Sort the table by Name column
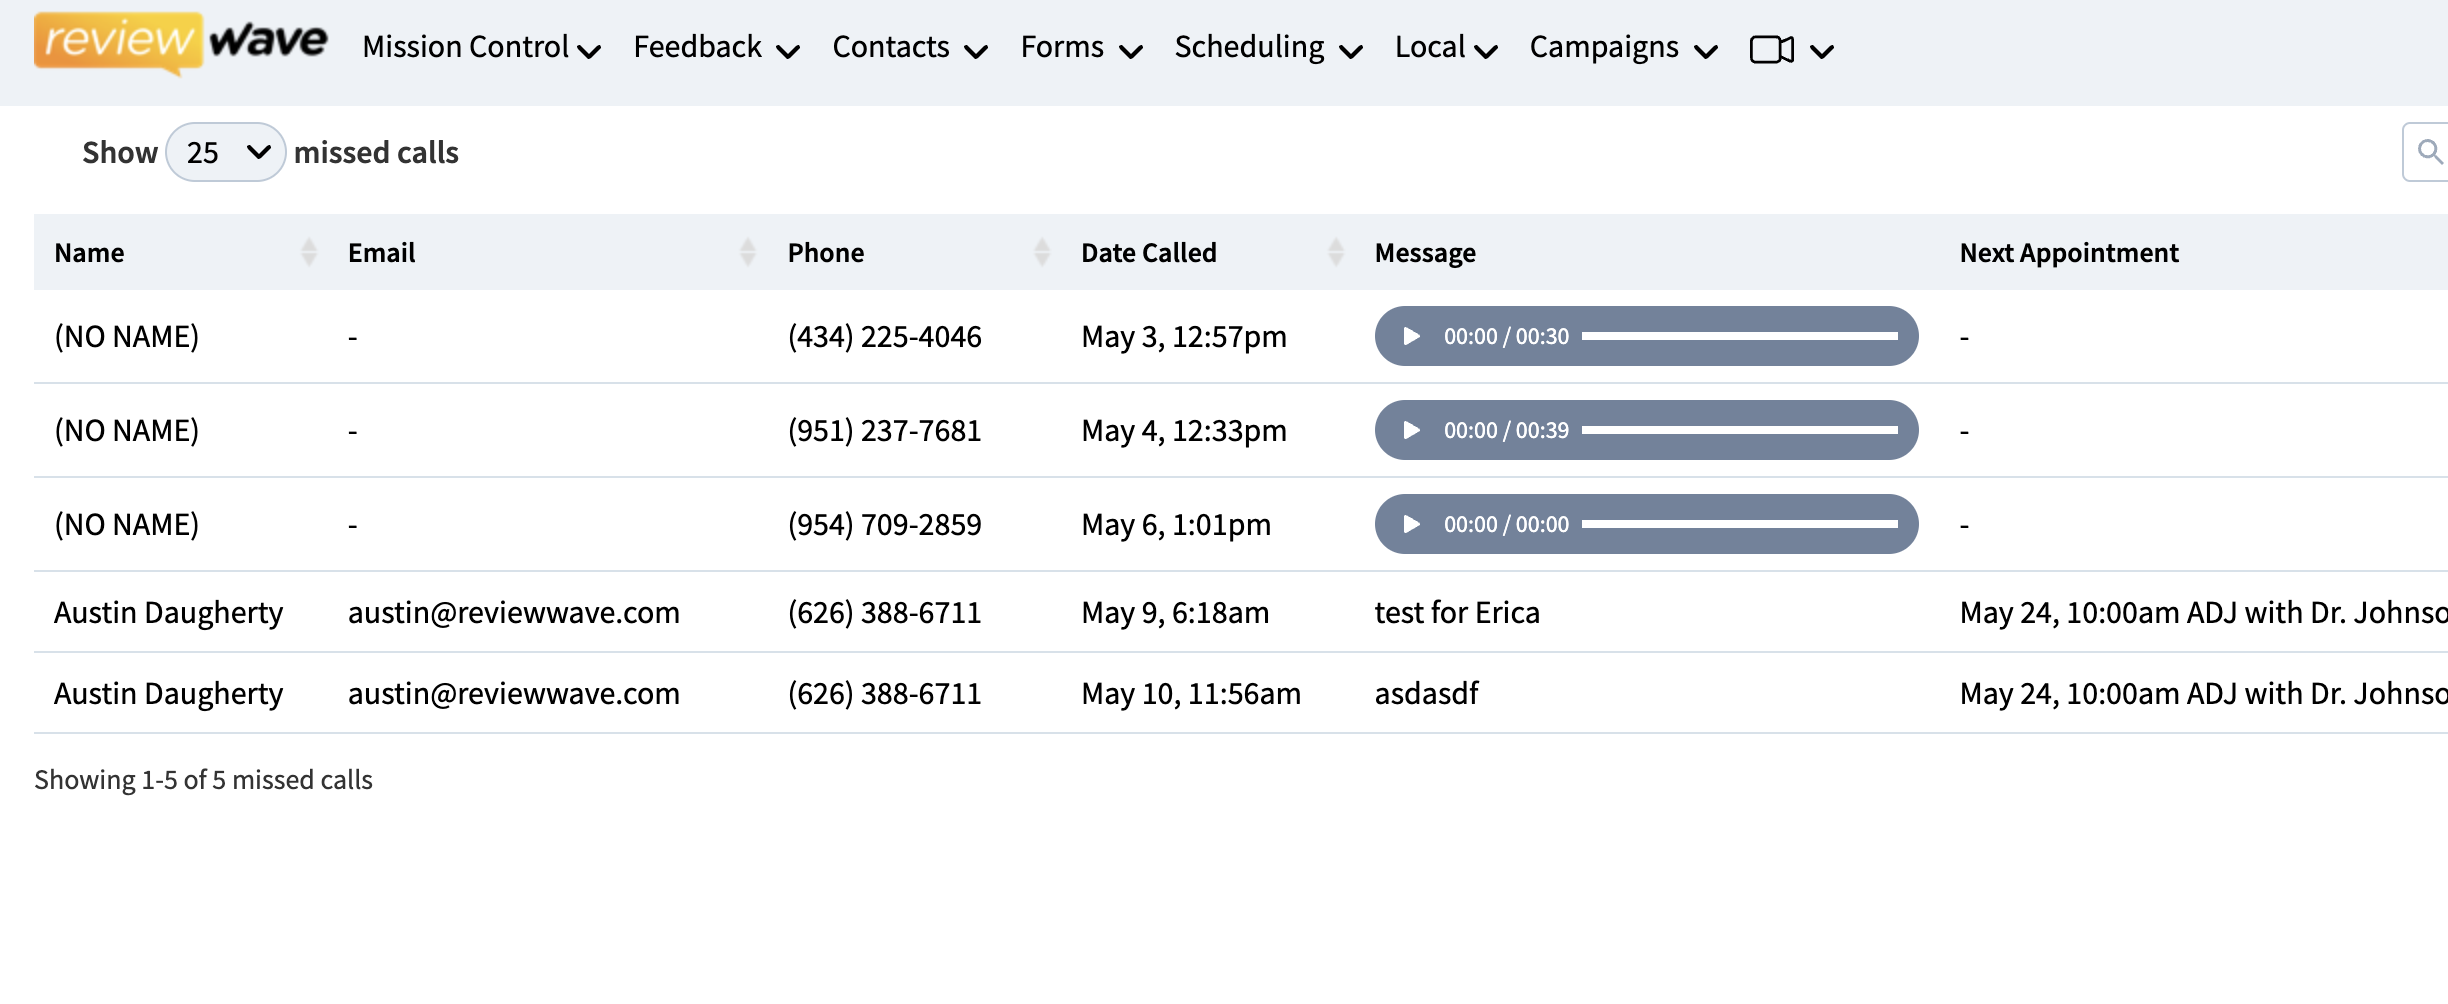Screen dimensions: 2448x1004 point(309,252)
